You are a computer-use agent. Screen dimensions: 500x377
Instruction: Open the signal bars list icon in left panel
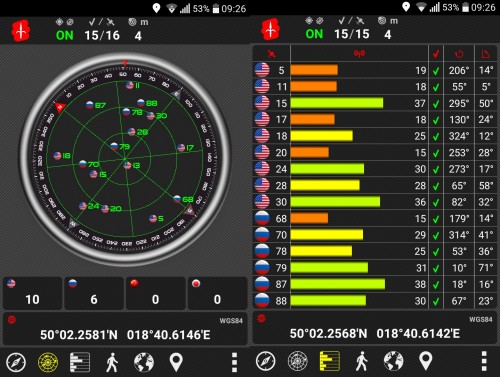tap(80, 362)
